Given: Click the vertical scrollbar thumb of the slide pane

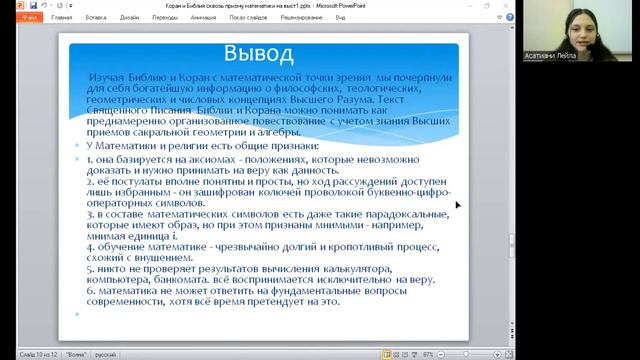Looking at the screenshot, I should (x=512, y=246).
